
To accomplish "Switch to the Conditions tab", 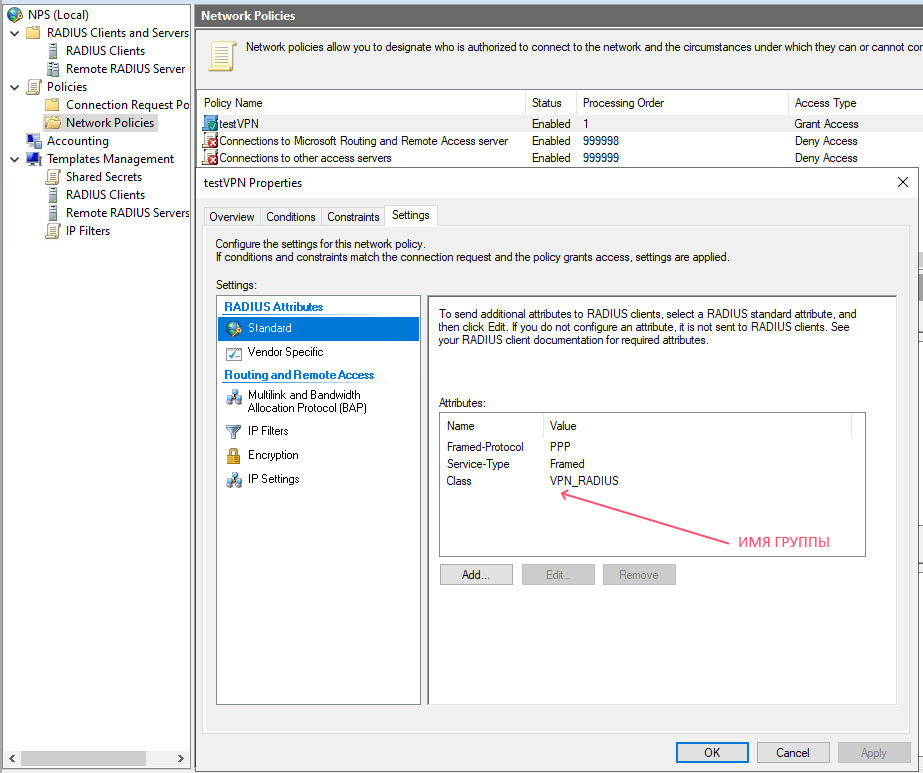I will click(x=291, y=217).
